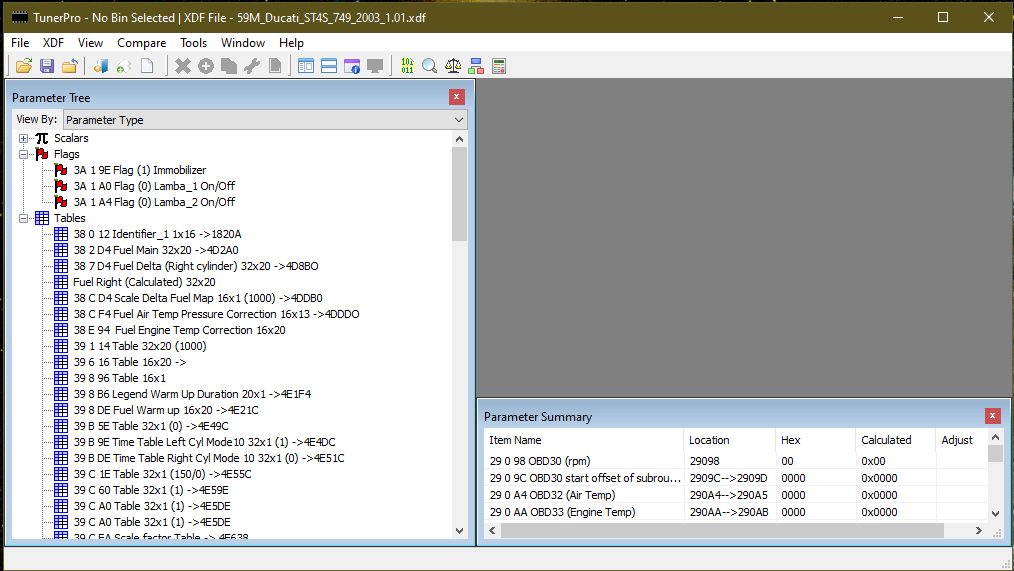1014x571 pixels.
Task: Select the OBD33 (Engine Temp) row
Action: [x=736, y=512]
